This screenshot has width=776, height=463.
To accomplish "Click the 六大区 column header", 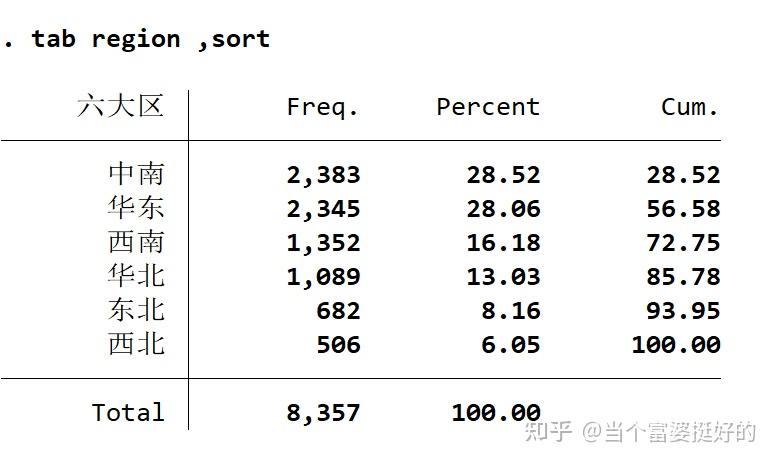I will [x=119, y=106].
